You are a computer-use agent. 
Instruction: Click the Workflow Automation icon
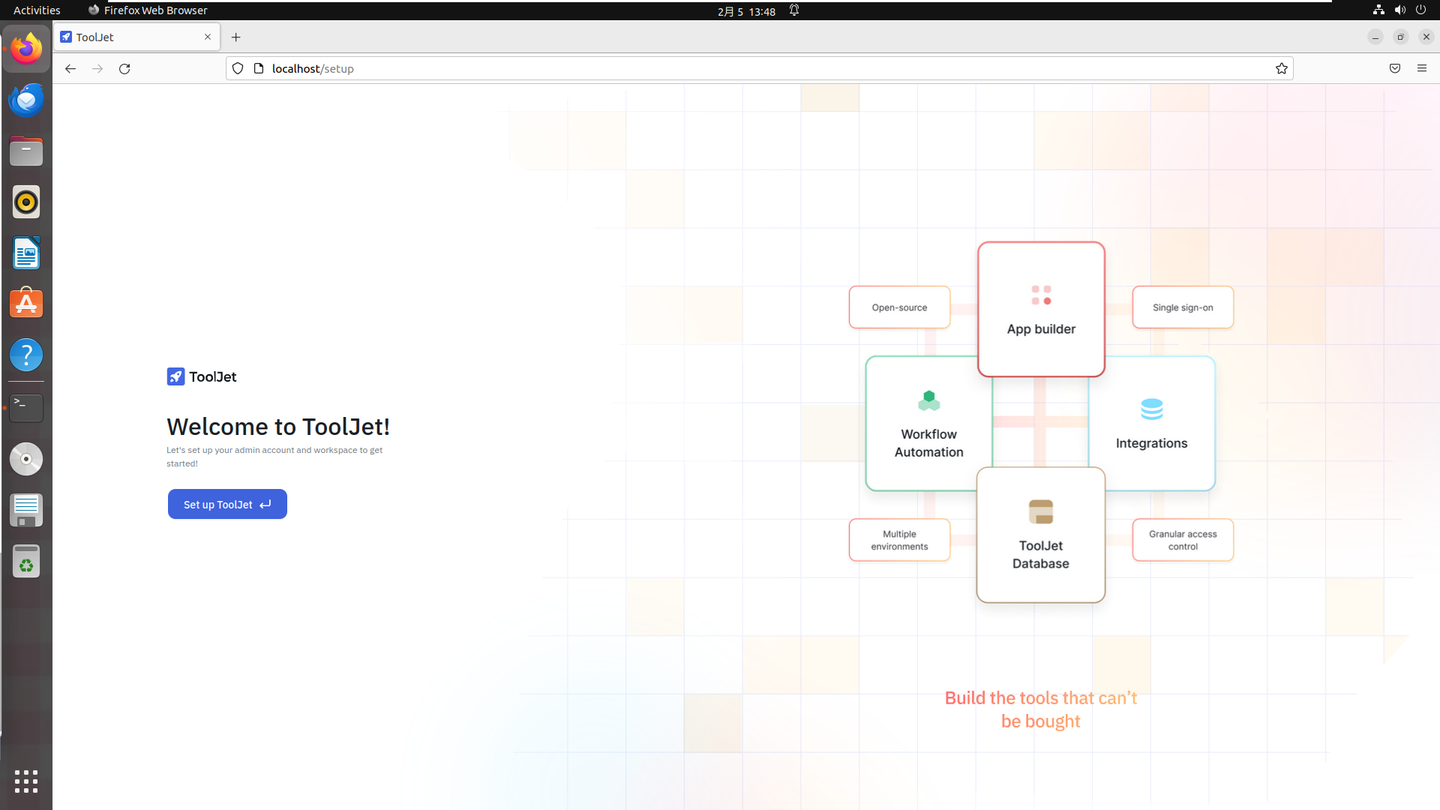[928, 399]
